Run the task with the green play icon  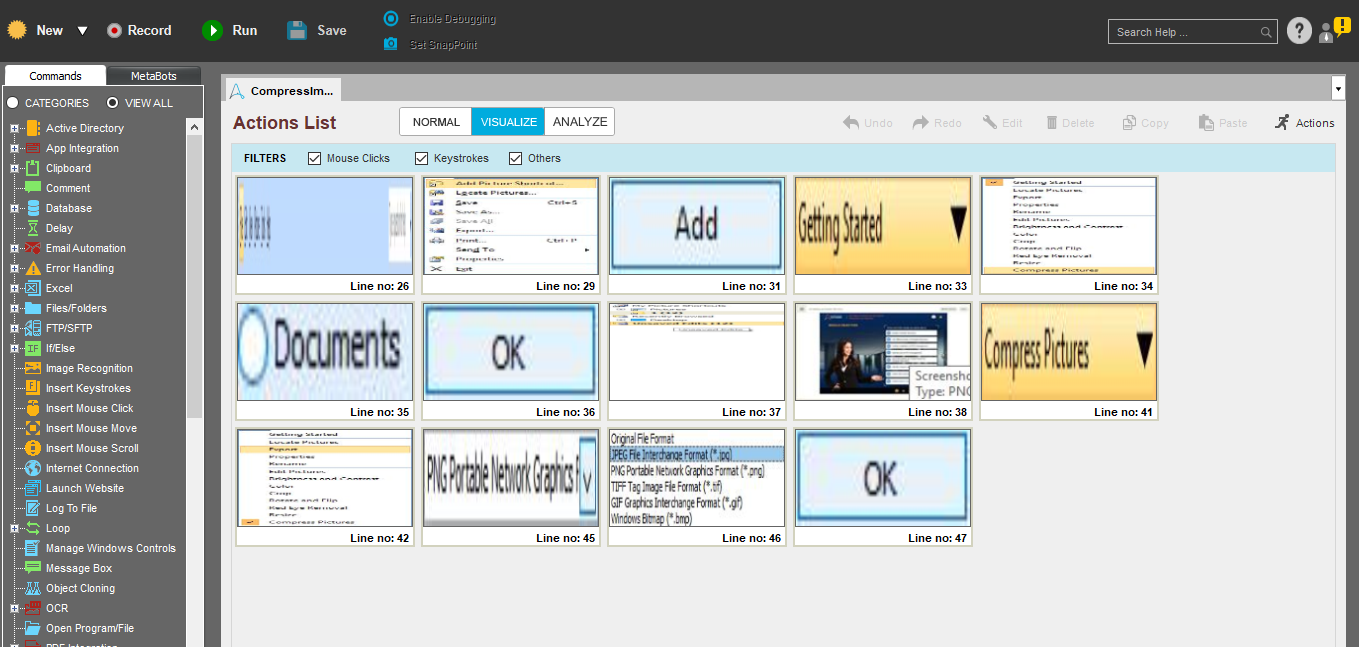coord(212,31)
